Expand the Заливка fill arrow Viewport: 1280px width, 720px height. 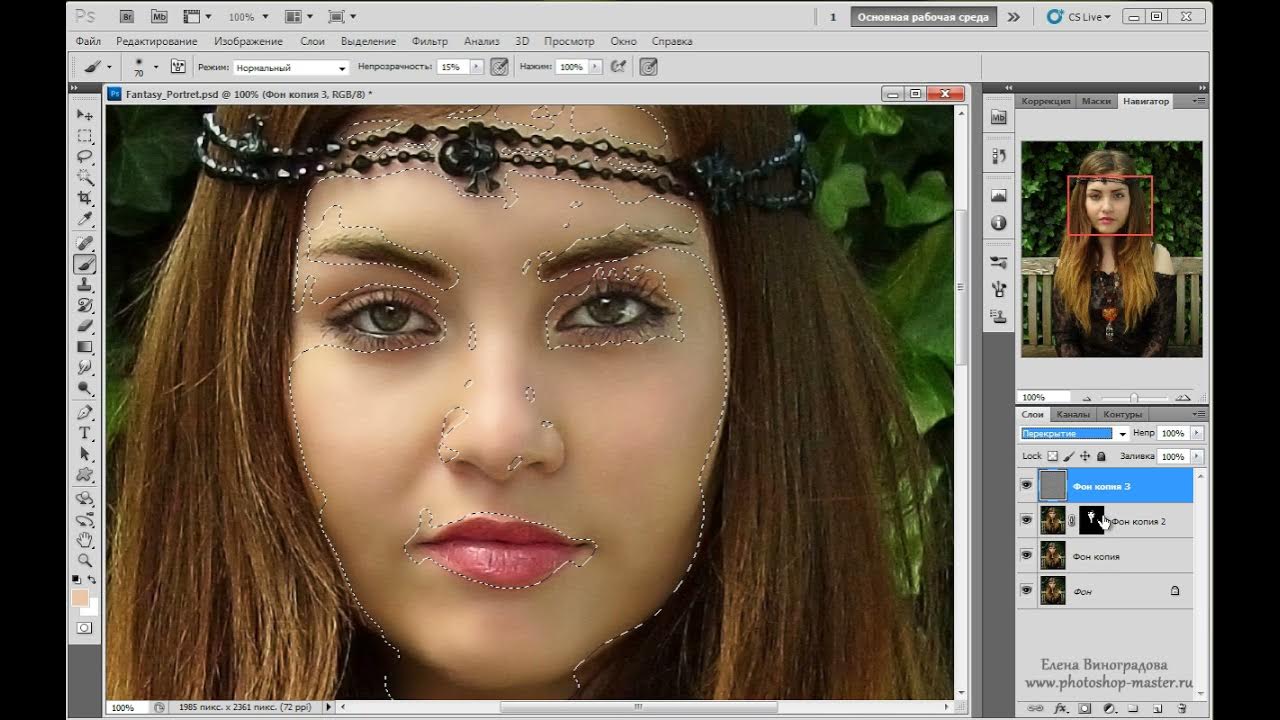coord(1197,456)
